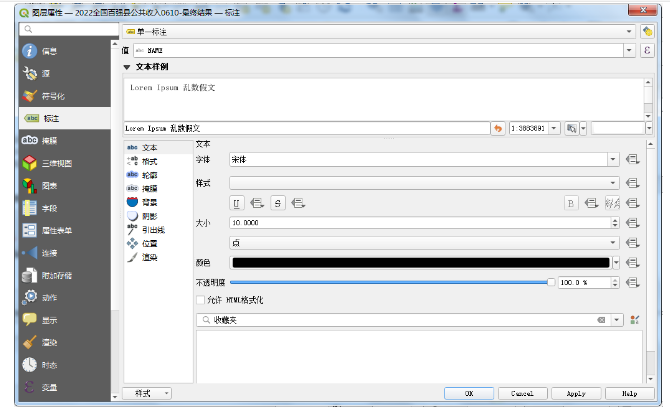Open the 信息 (Information) sidebar page
Viewport: 670px width, 413px height.
[x=65, y=51]
